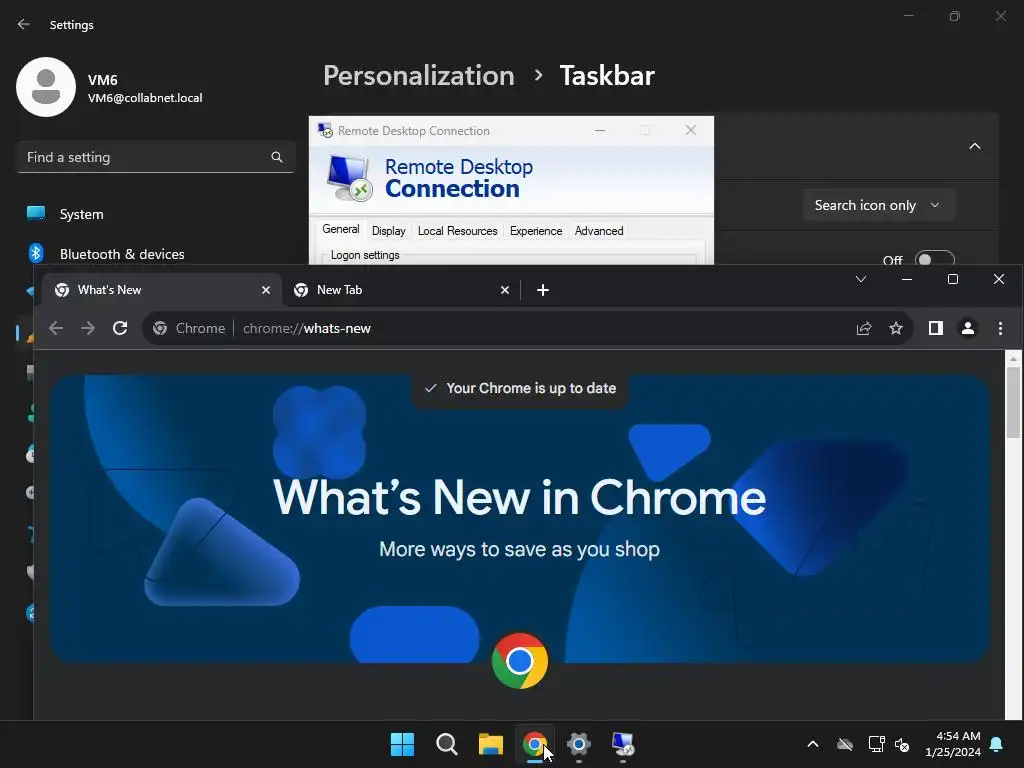The height and width of the screenshot is (768, 1024).
Task: Open the General tab in Remote Desktop
Action: (341, 229)
